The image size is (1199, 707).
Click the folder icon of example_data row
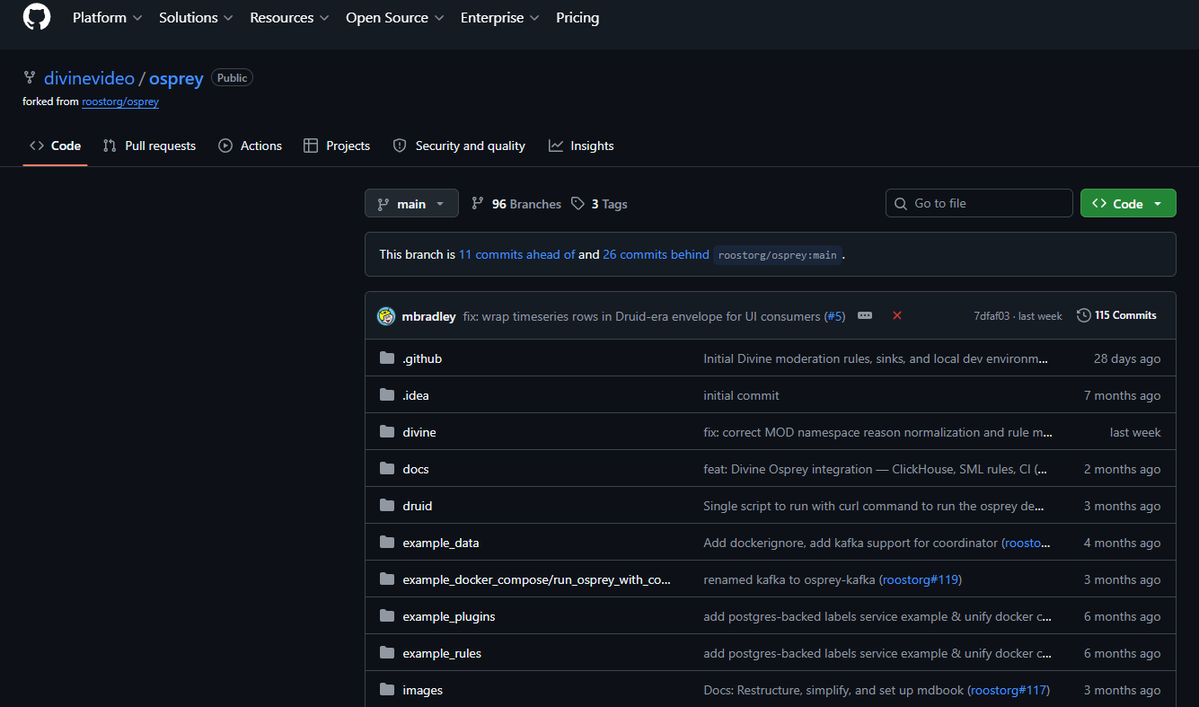[x=387, y=542]
